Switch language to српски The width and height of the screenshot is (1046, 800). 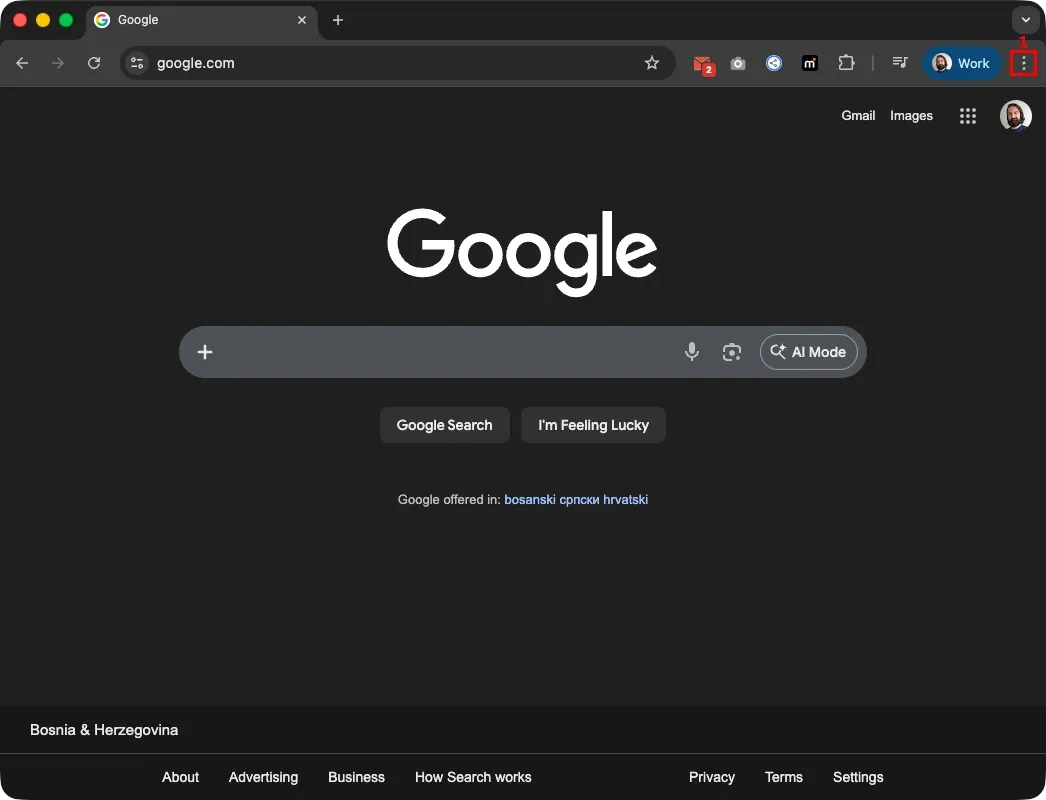pos(579,500)
